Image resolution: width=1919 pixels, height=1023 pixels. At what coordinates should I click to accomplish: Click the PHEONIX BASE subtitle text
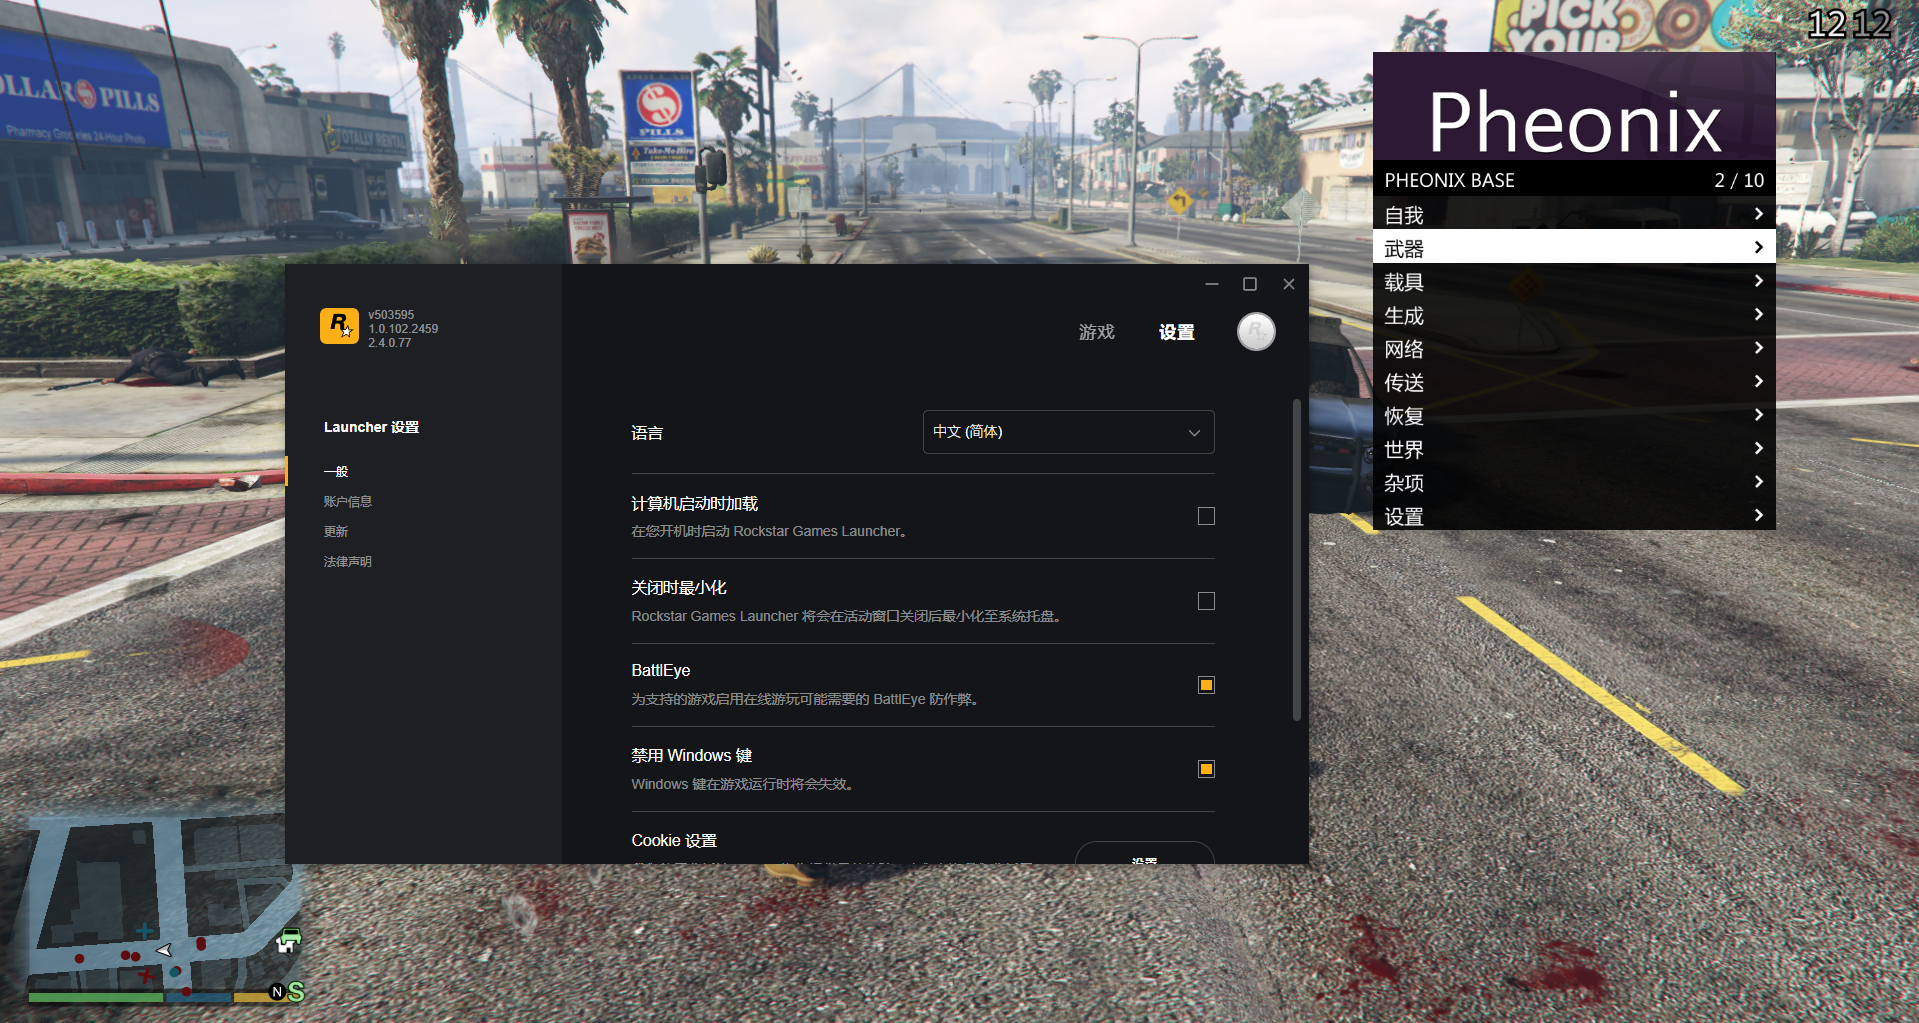pyautogui.click(x=1449, y=181)
